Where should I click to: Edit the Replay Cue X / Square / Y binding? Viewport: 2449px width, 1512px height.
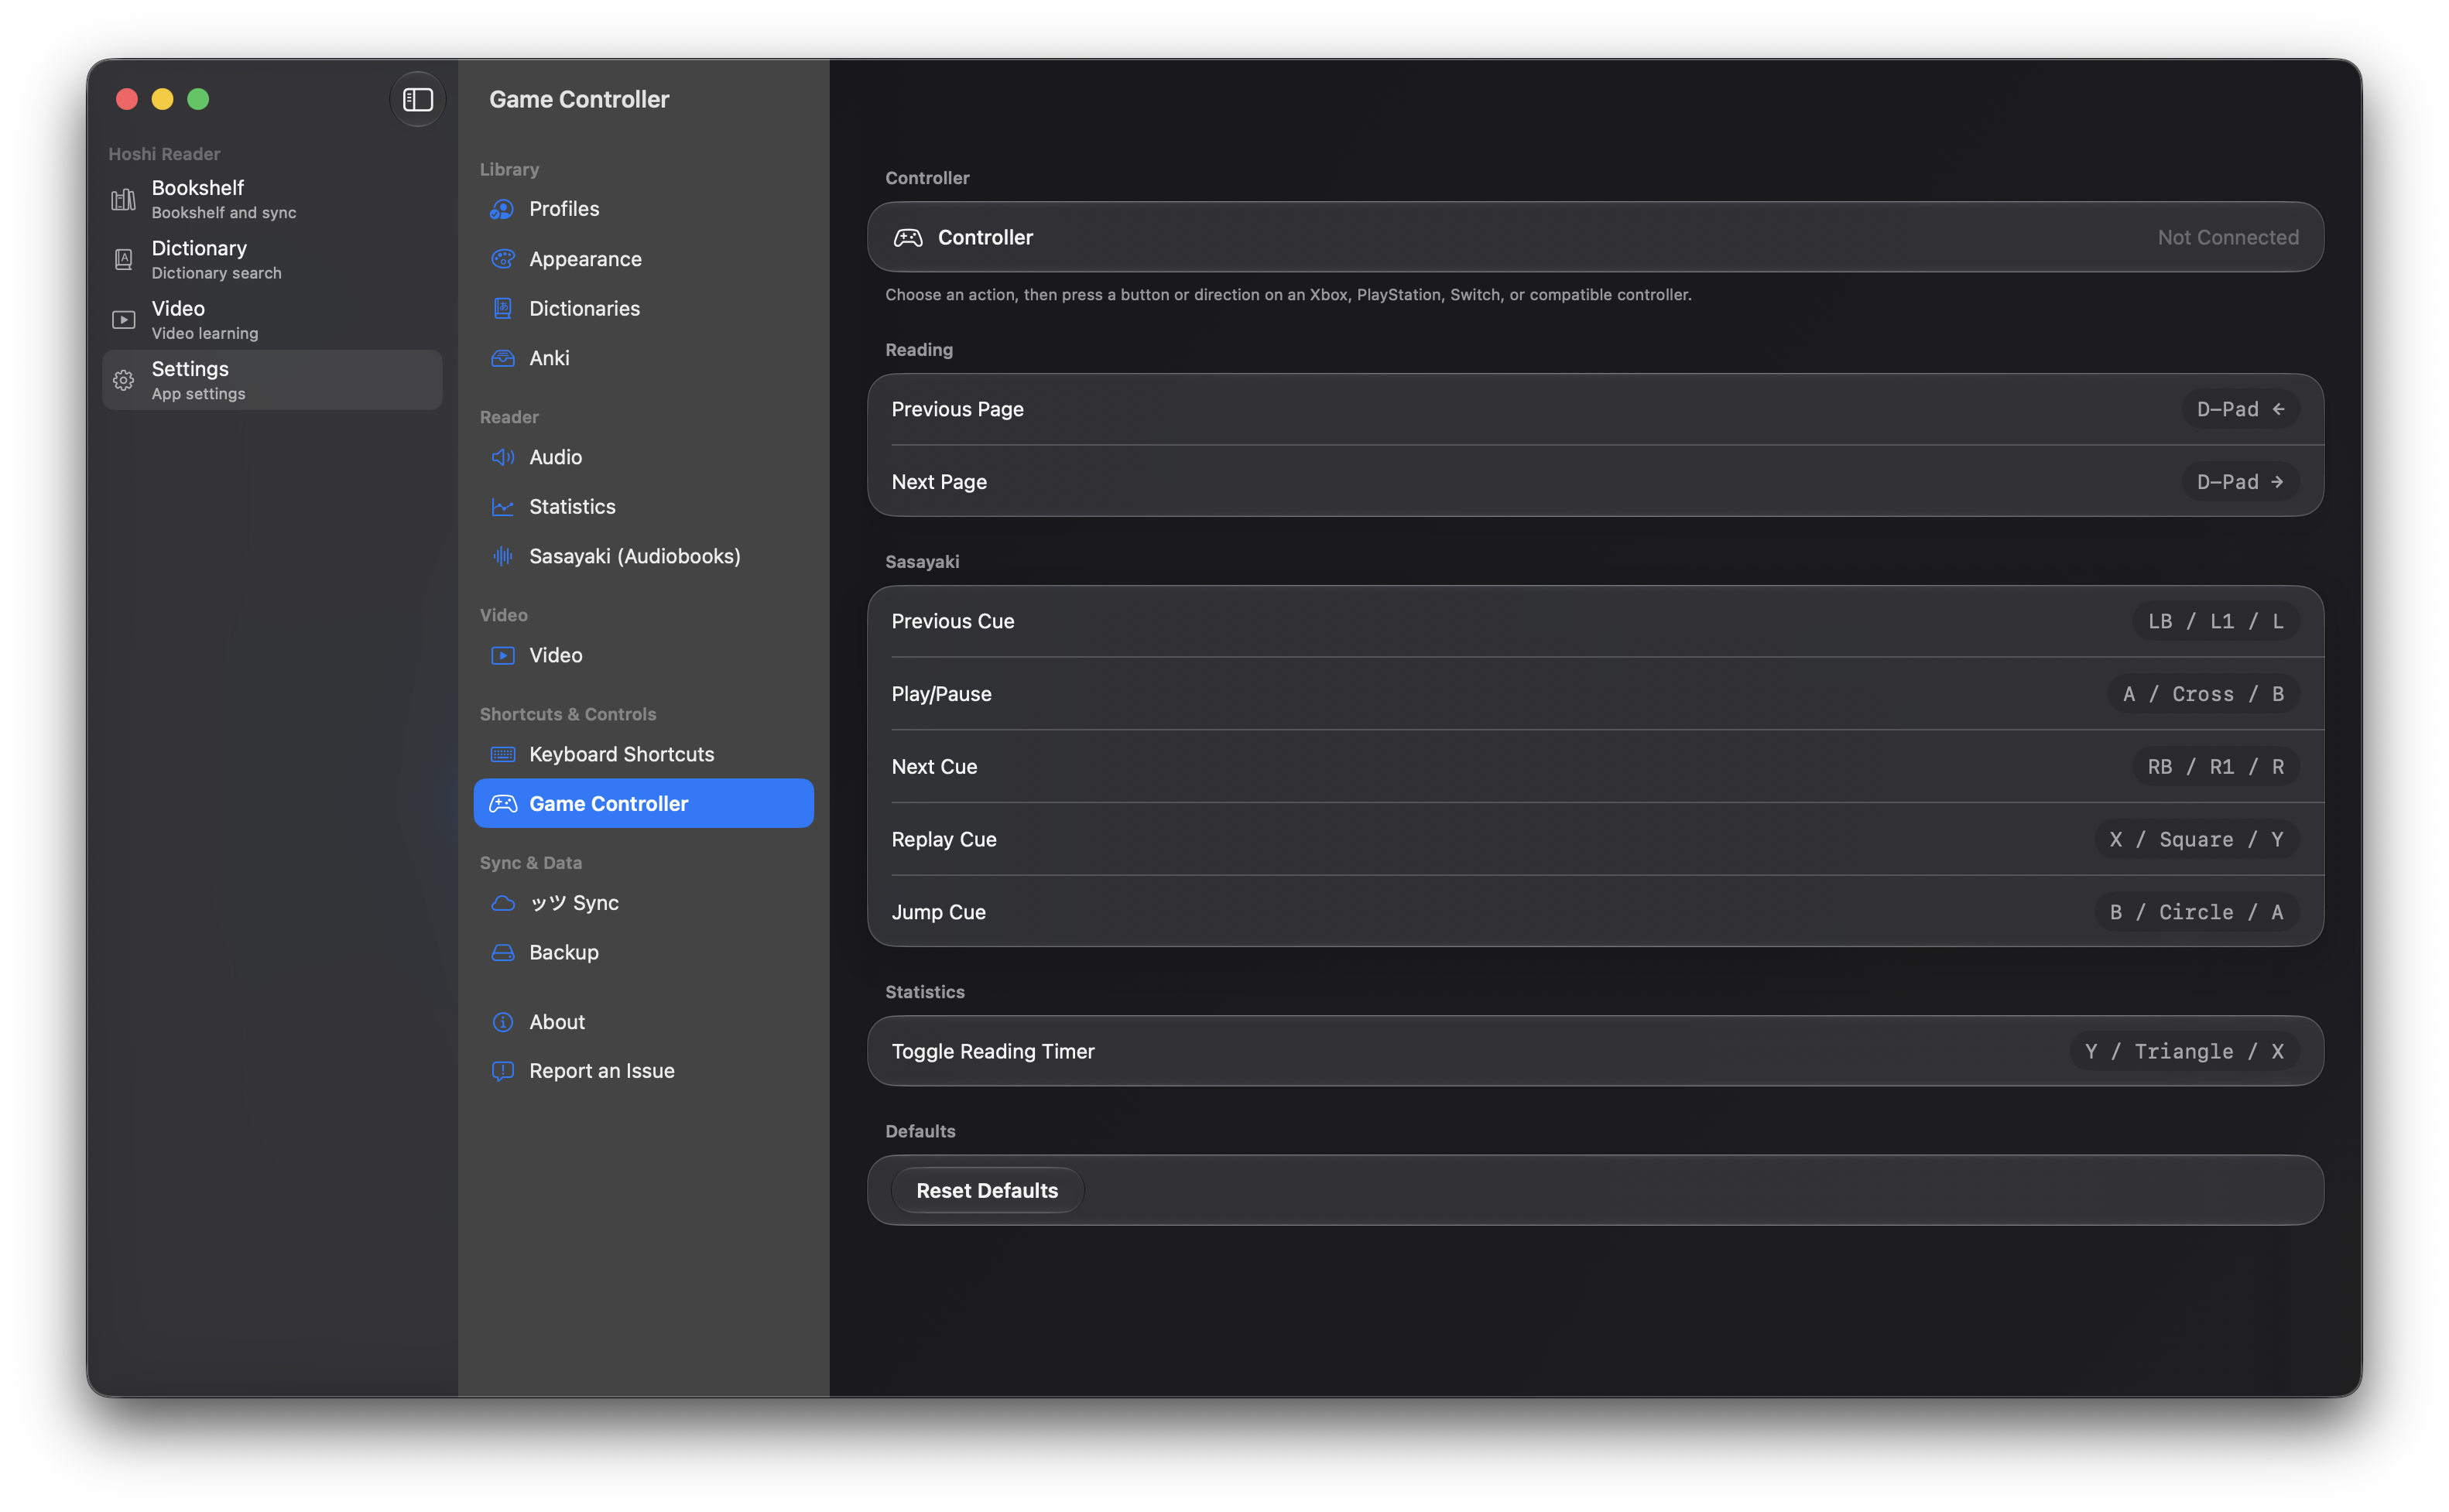tap(2196, 840)
